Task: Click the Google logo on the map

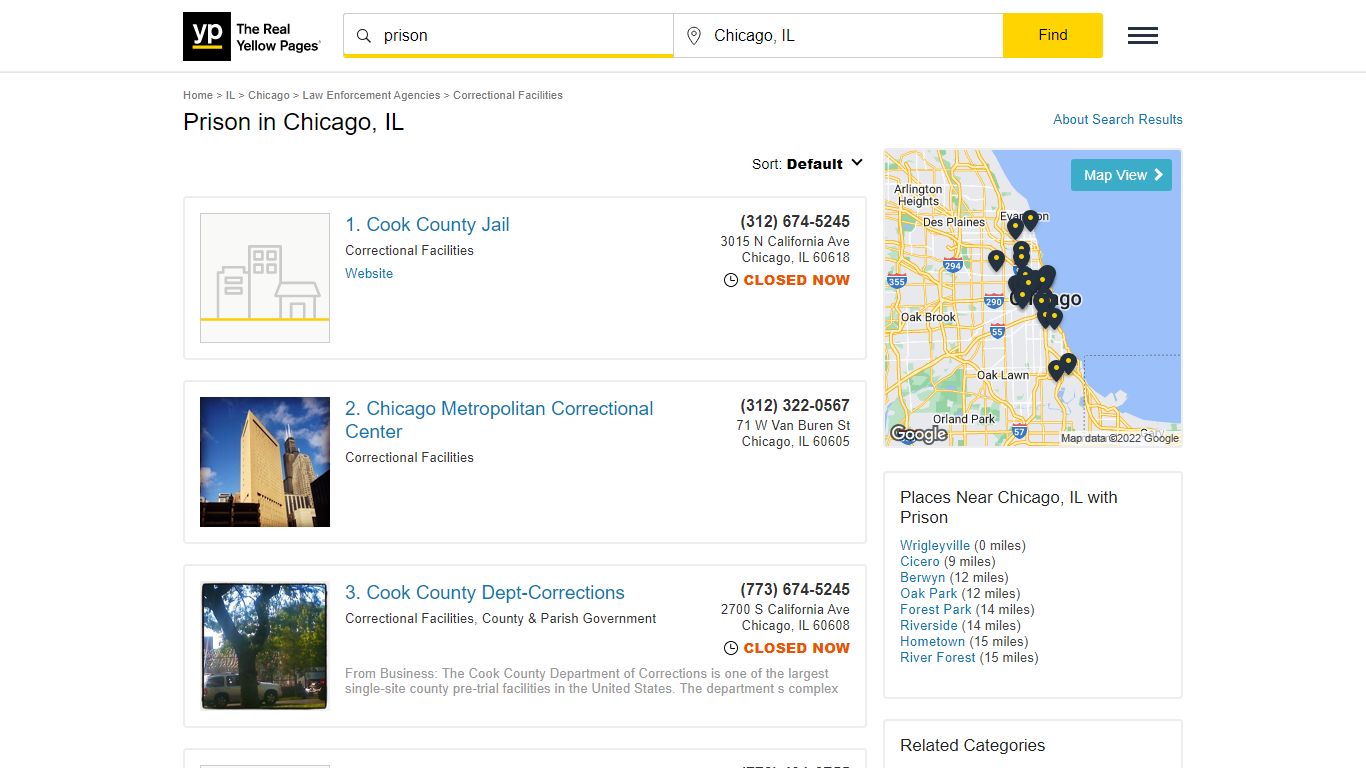Action: 918,434
